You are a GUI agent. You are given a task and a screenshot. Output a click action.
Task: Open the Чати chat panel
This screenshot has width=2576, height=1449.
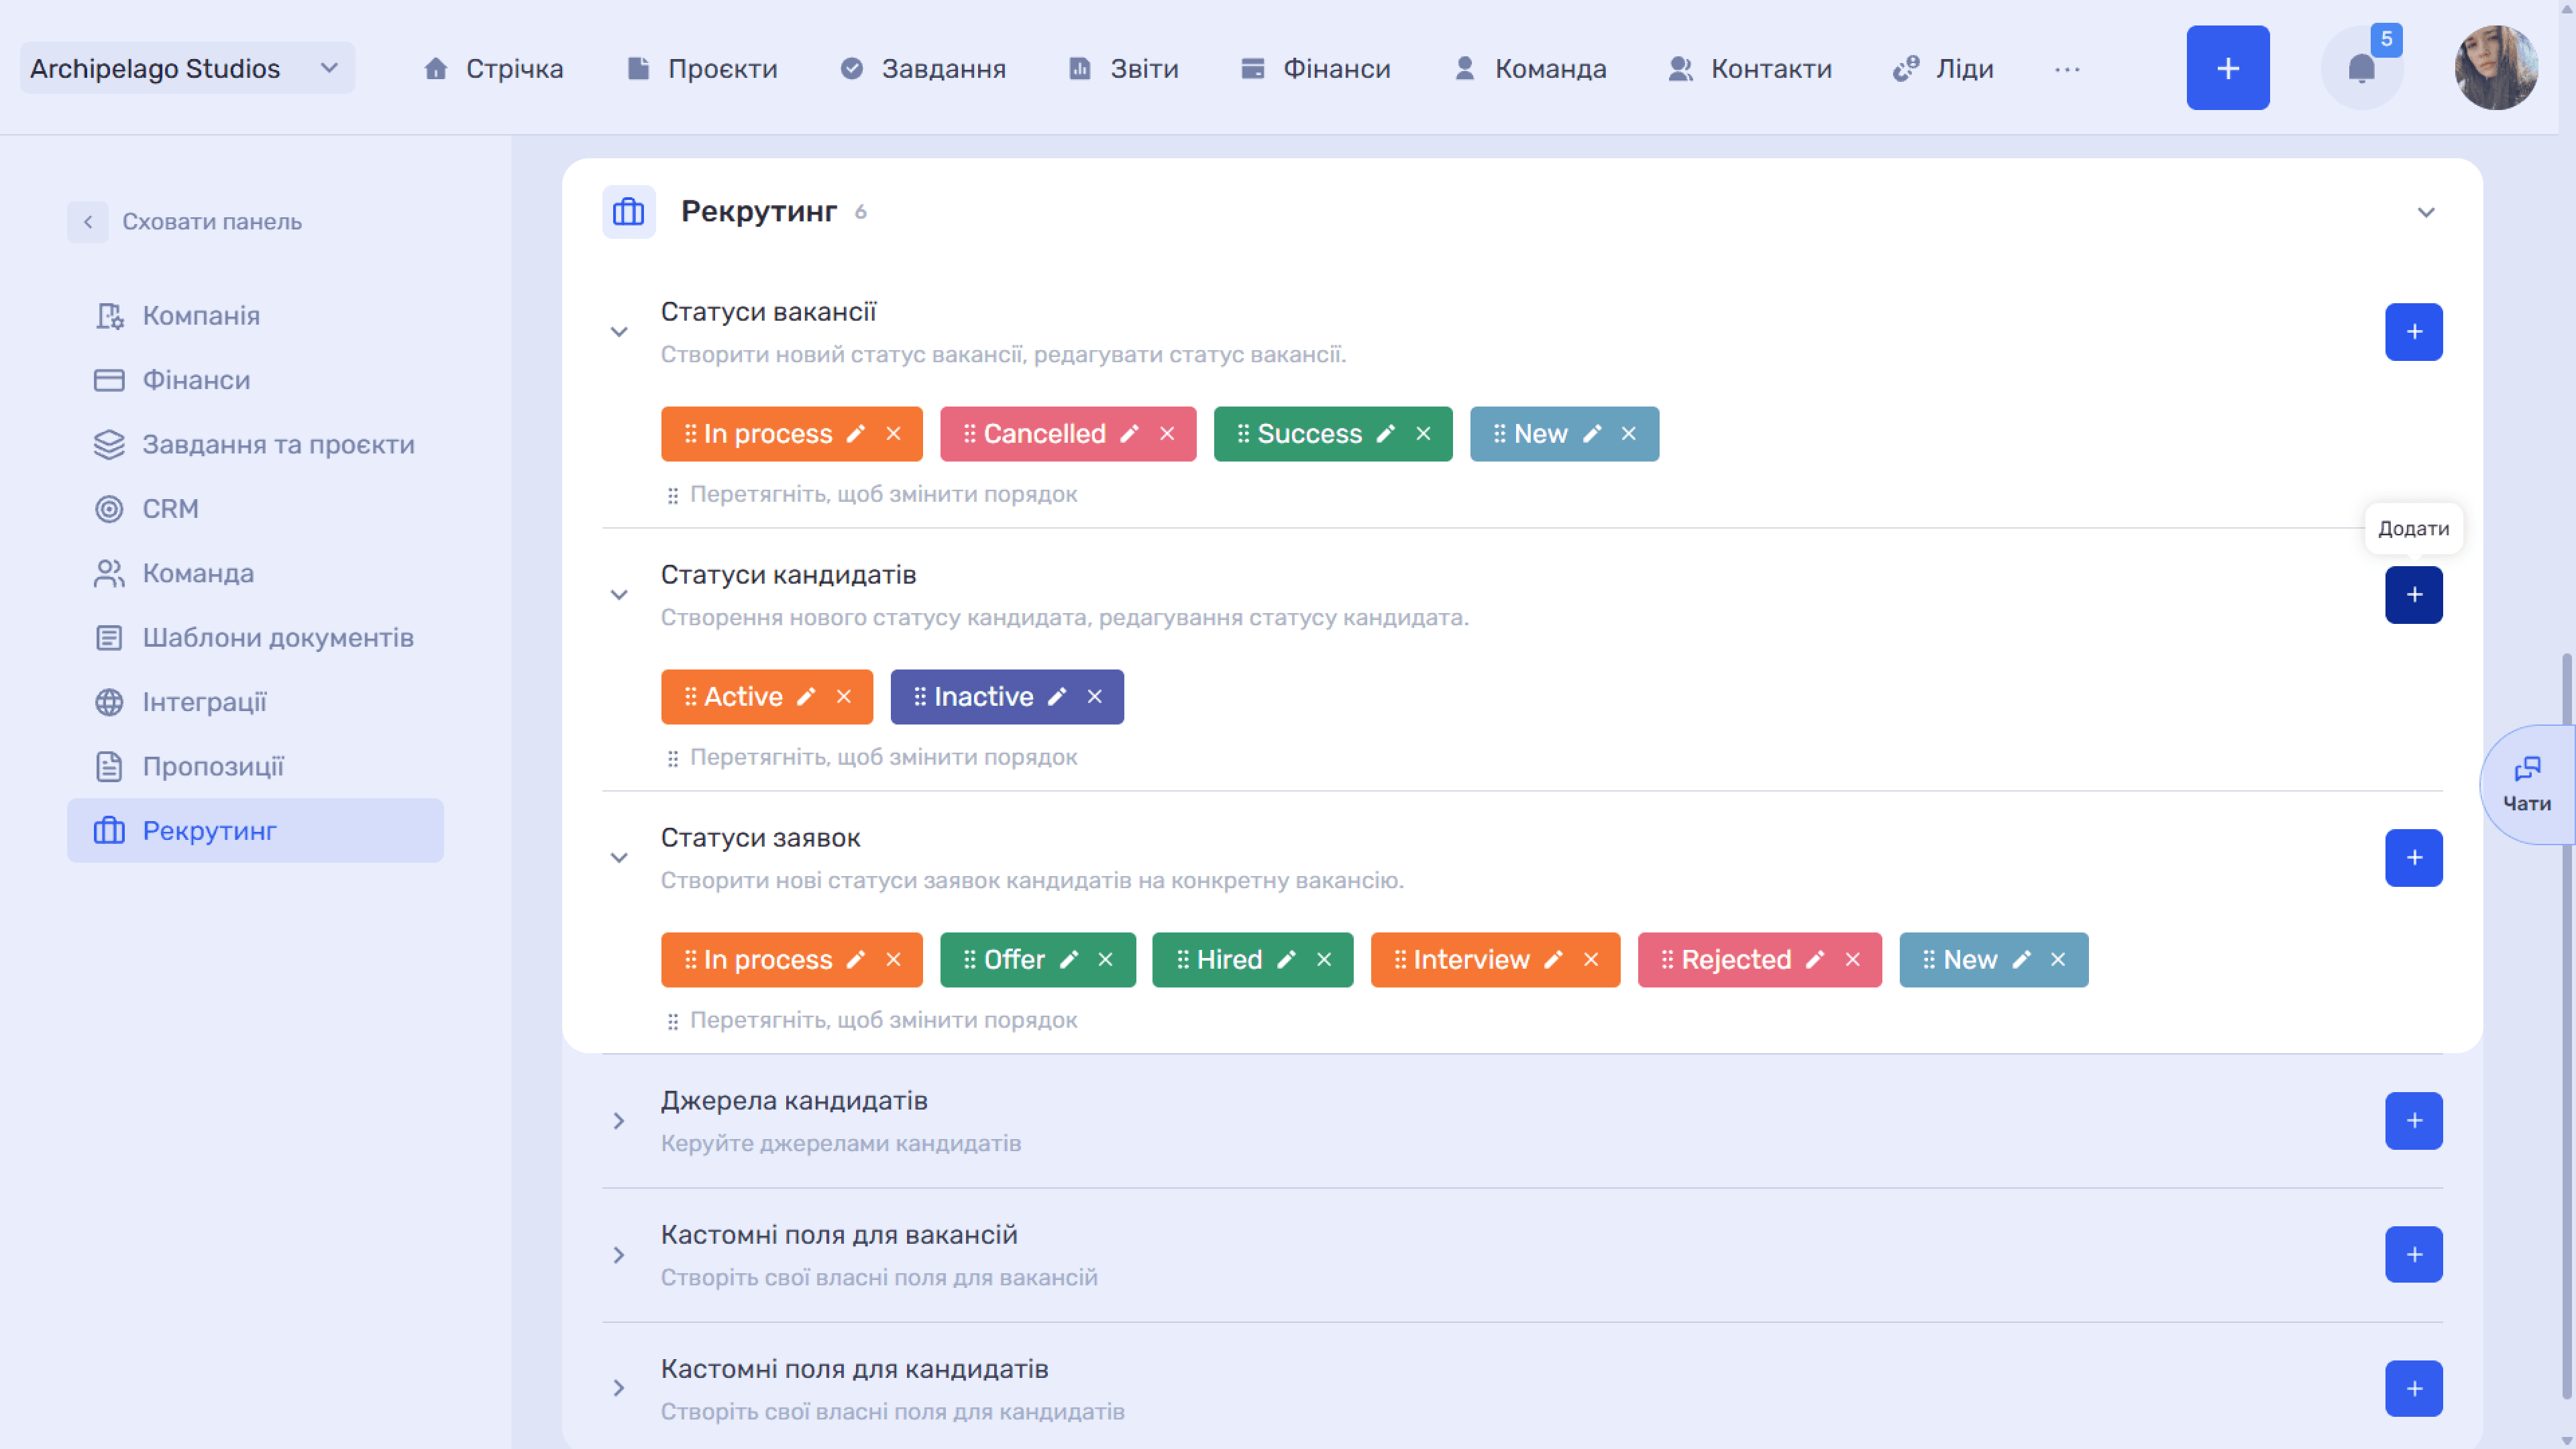[x=2527, y=785]
